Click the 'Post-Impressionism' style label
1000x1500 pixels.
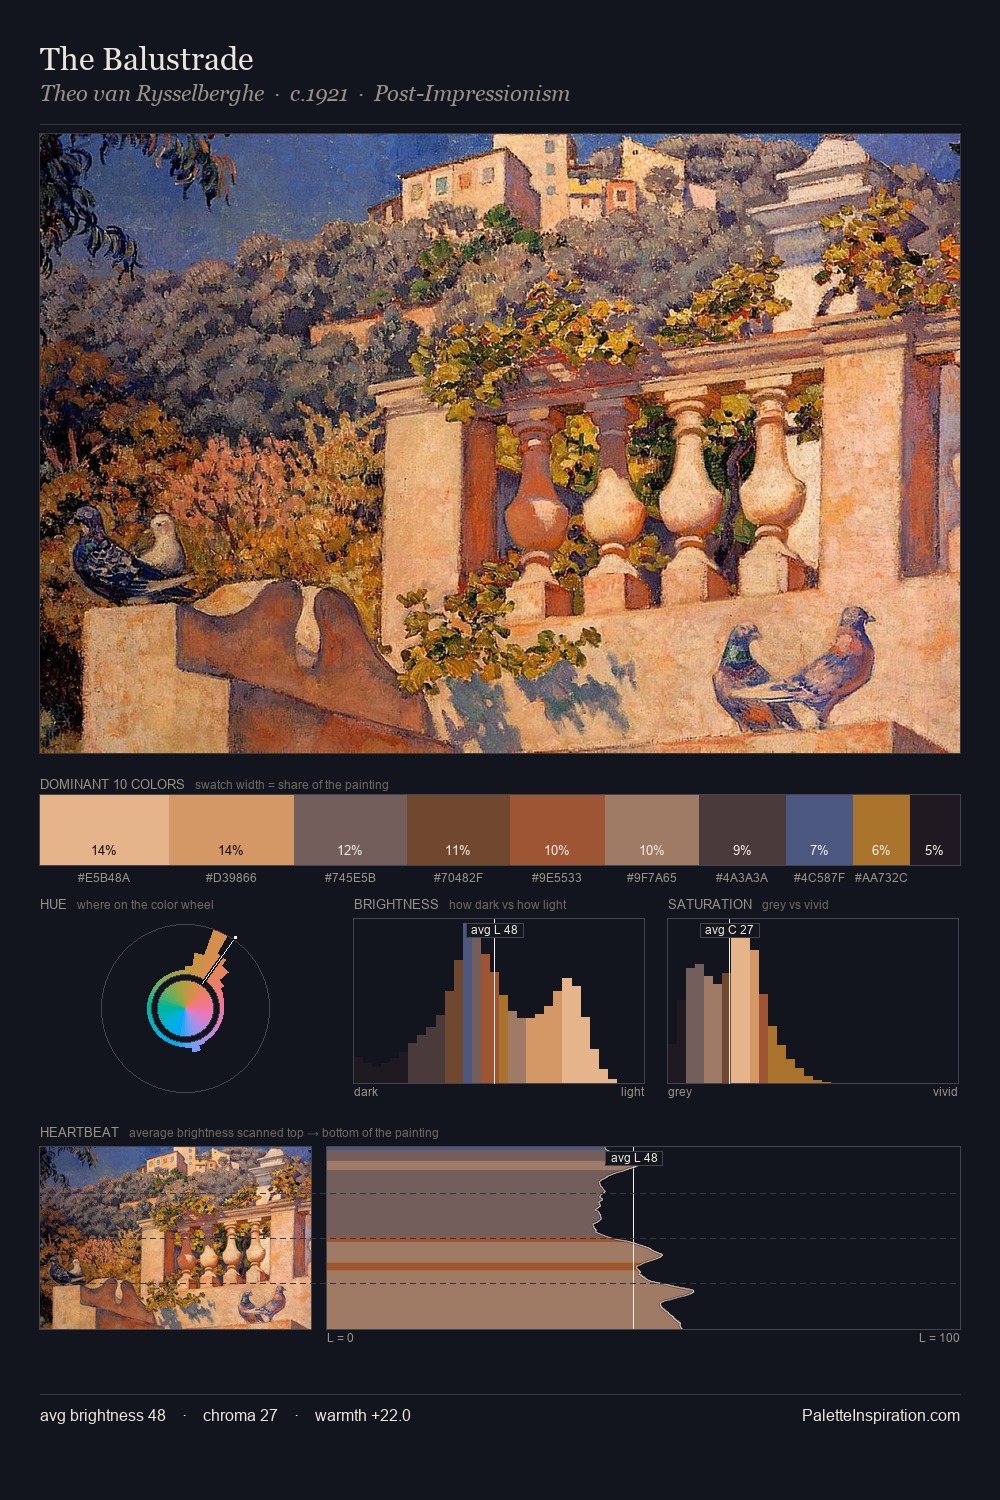coord(472,94)
